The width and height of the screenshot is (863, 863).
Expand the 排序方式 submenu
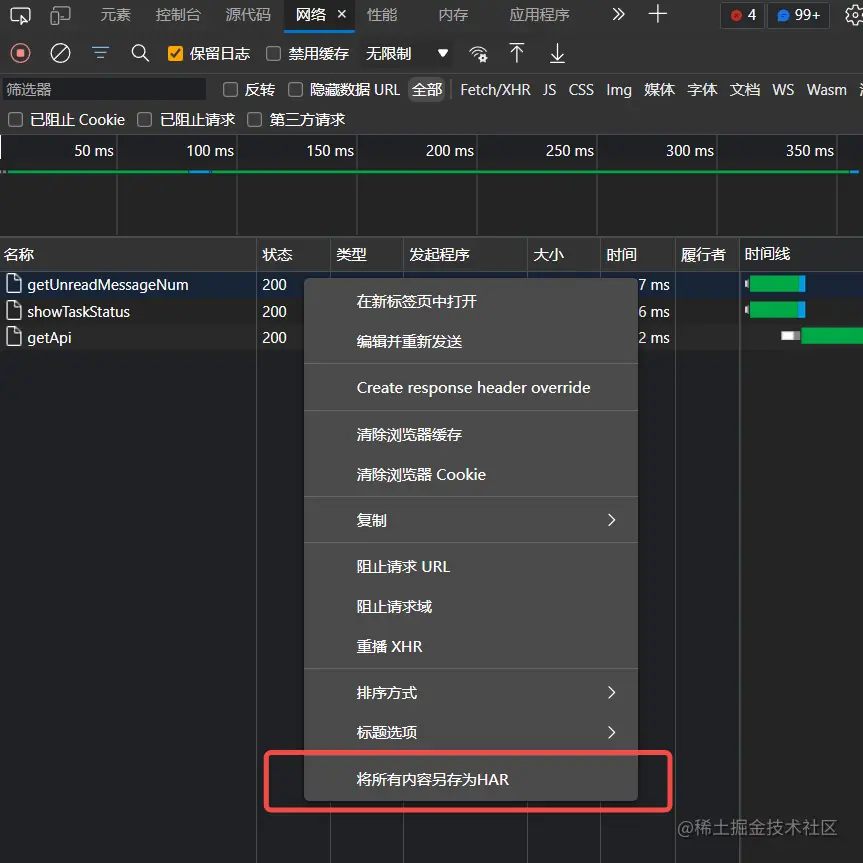click(471, 692)
